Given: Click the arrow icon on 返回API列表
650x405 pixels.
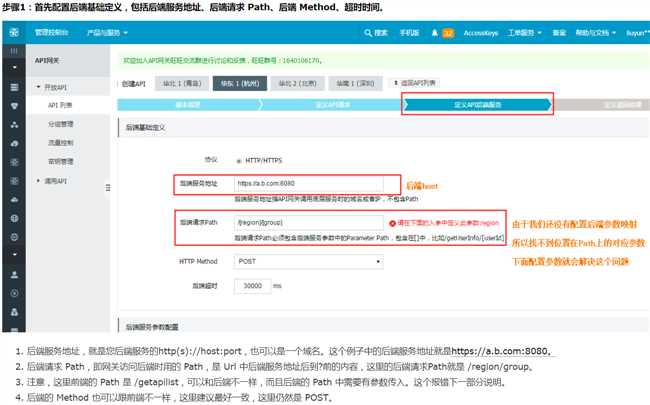Looking at the screenshot, I should 396,83.
